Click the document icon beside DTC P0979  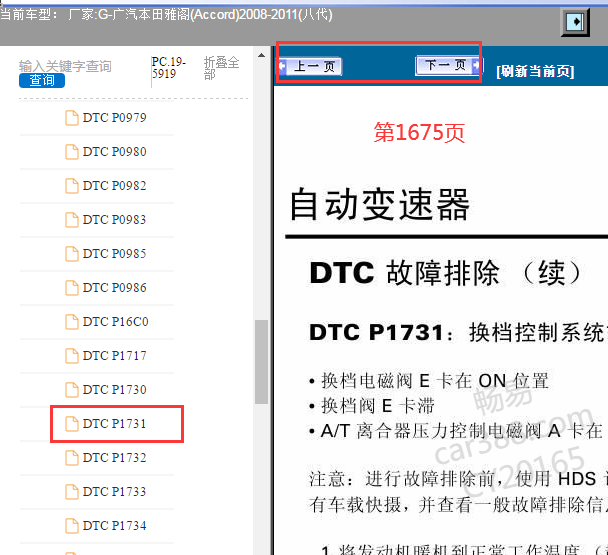tap(72, 118)
